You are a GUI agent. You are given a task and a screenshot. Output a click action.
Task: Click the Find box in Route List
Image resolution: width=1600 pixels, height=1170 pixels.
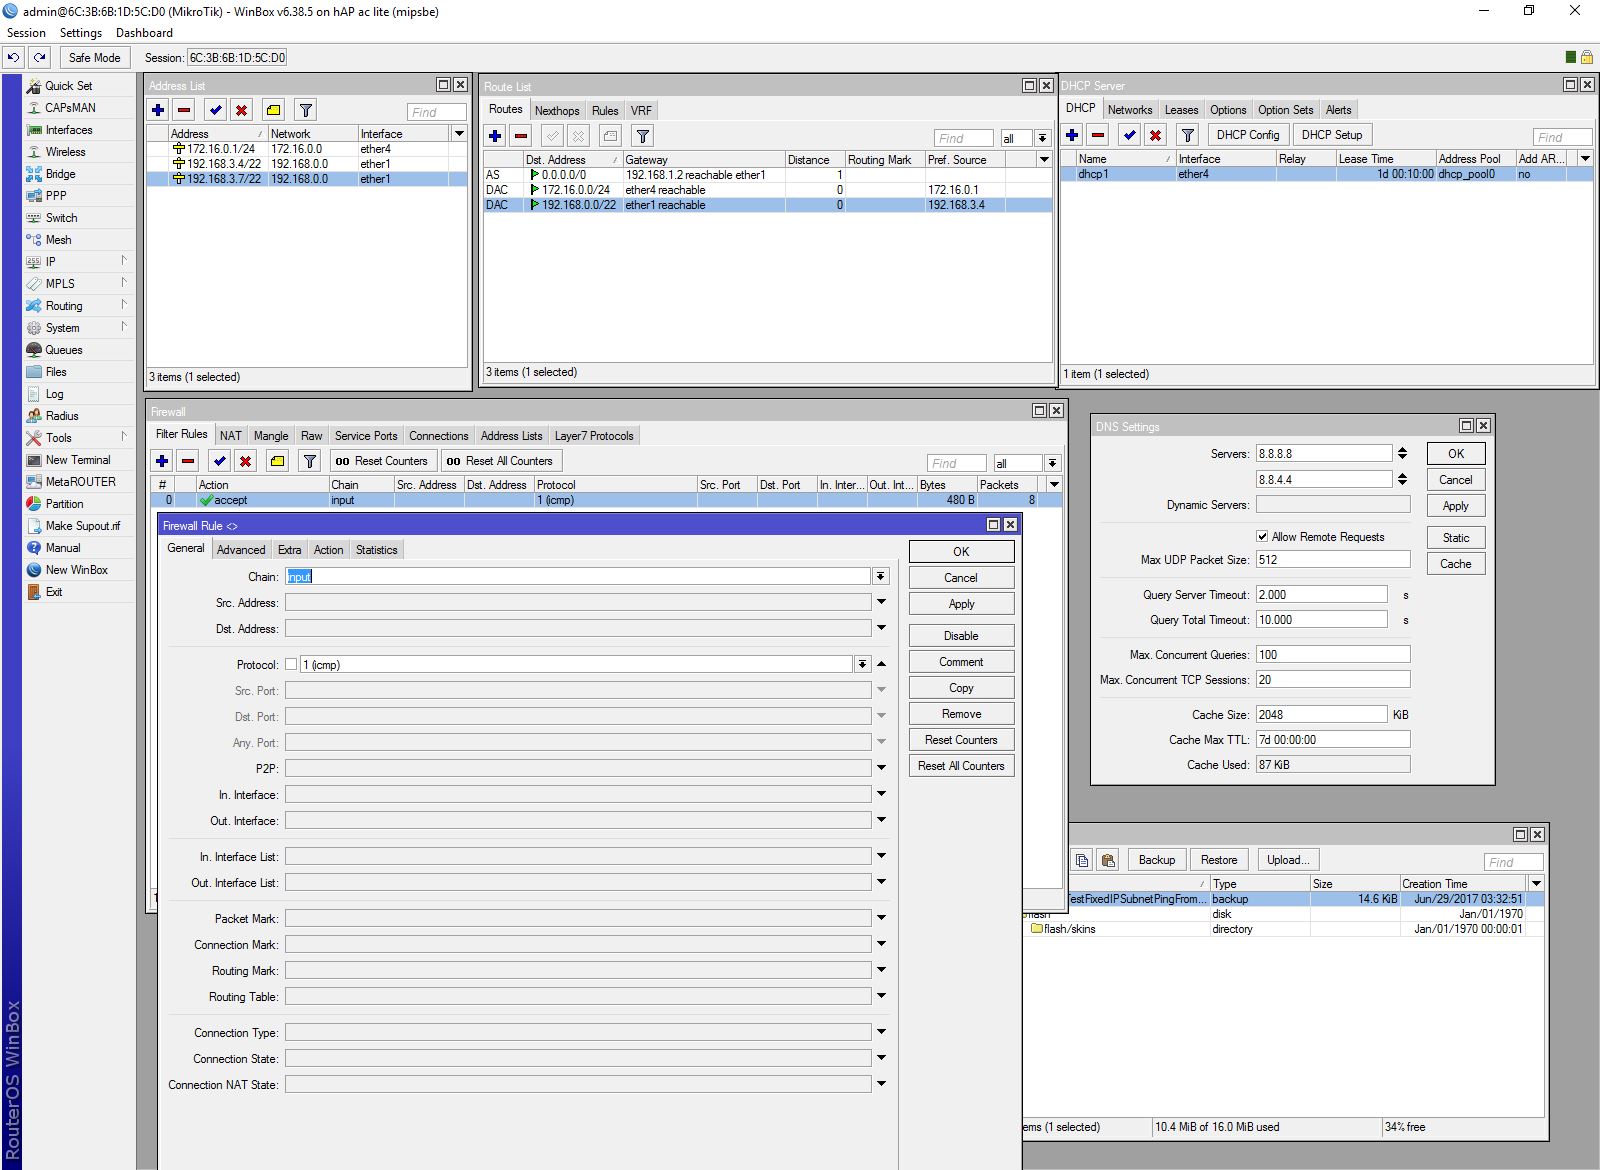point(964,138)
